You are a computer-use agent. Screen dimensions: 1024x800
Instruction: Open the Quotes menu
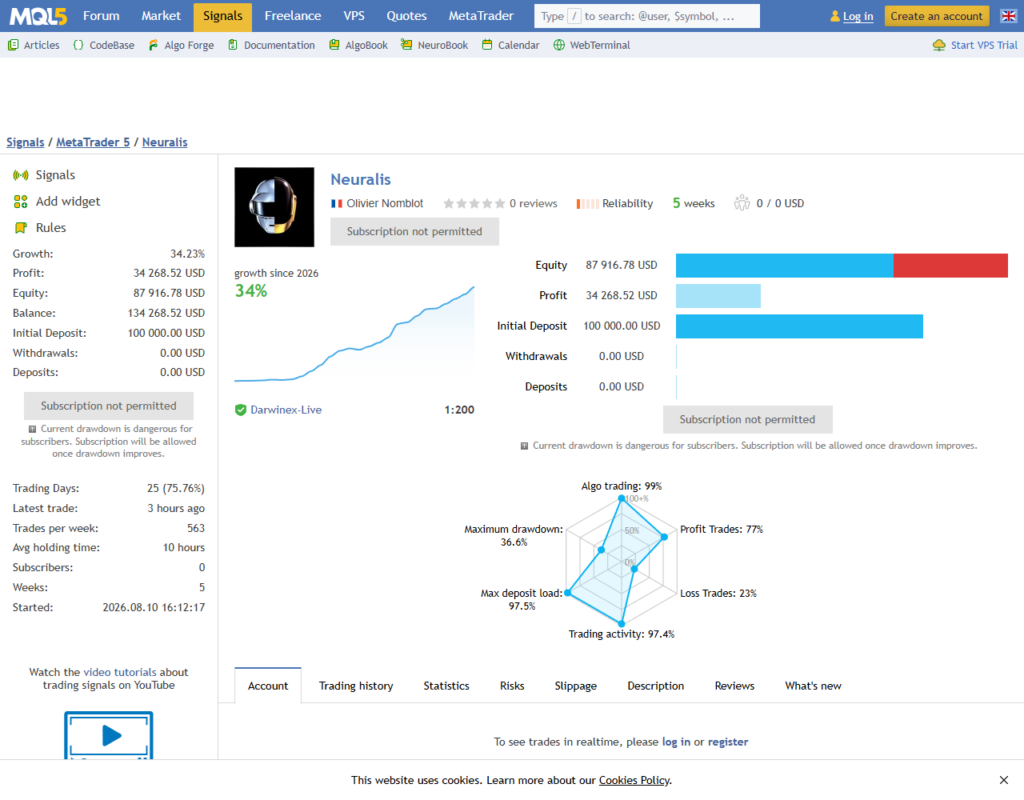406,16
